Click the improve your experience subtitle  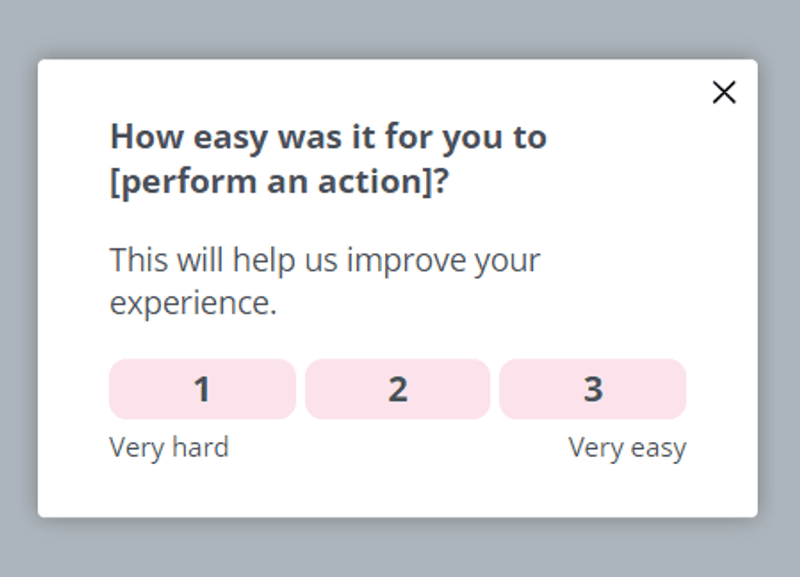coord(323,280)
